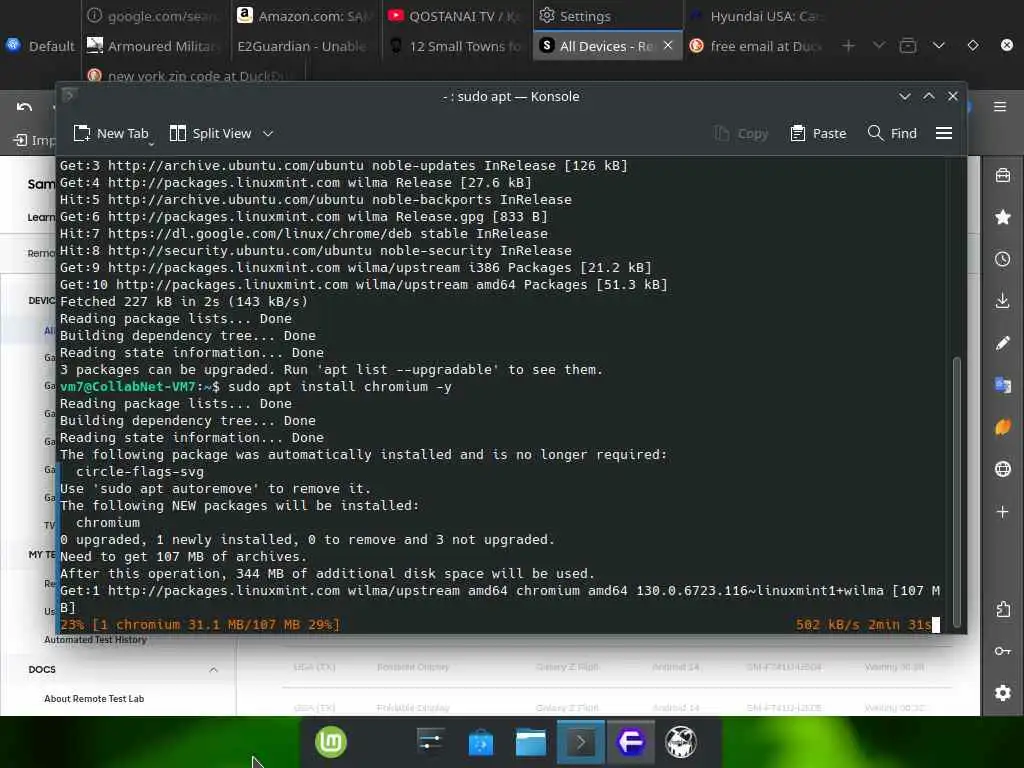This screenshot has width=1024, height=768.
Task: Switch to the Armoured Military browser tab
Action: [155, 46]
